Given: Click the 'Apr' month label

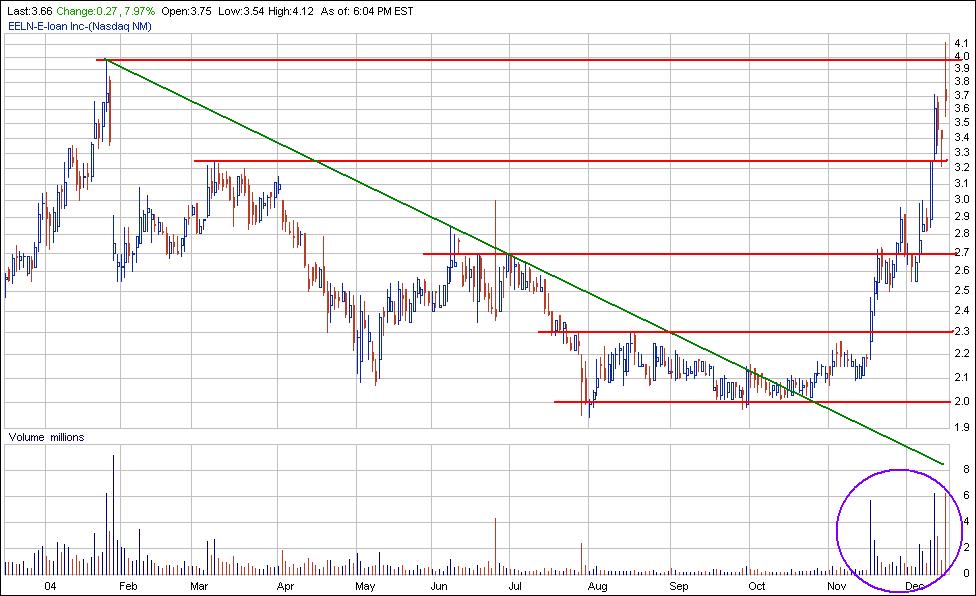Looking at the screenshot, I should tap(285, 586).
